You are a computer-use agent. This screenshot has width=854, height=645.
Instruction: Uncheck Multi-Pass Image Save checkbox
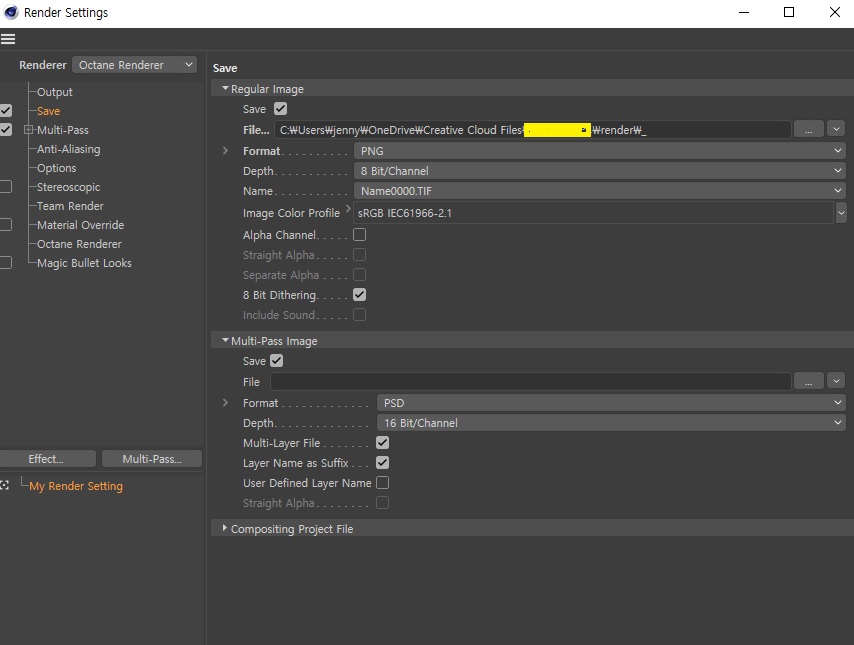click(x=277, y=361)
